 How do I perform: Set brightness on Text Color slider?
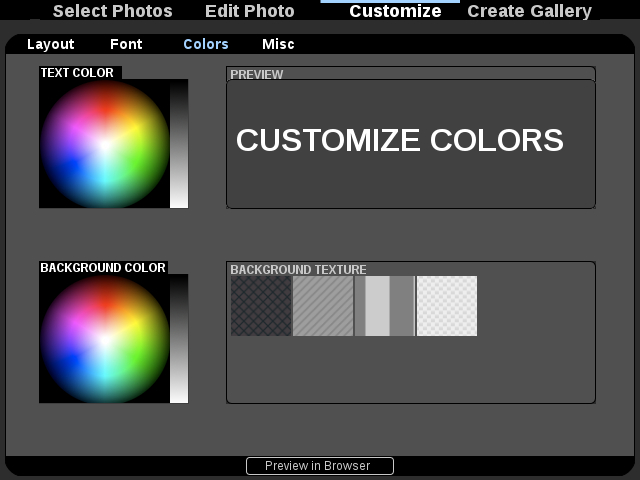(x=179, y=144)
